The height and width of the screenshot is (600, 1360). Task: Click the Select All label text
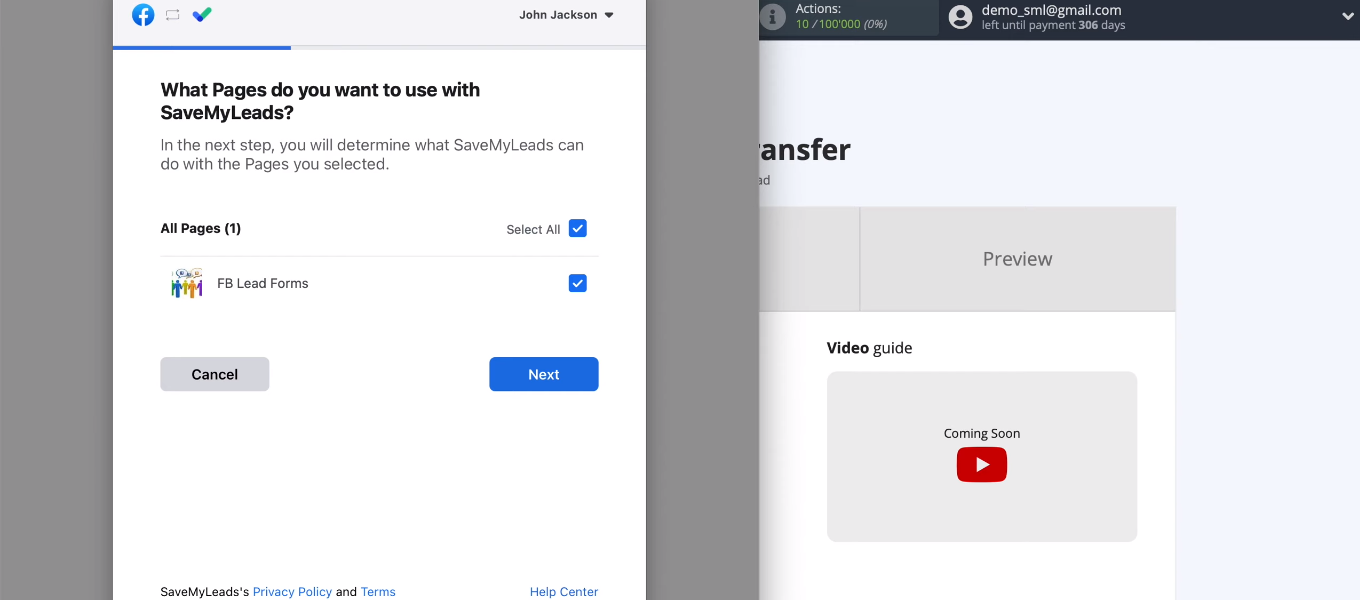click(x=533, y=229)
